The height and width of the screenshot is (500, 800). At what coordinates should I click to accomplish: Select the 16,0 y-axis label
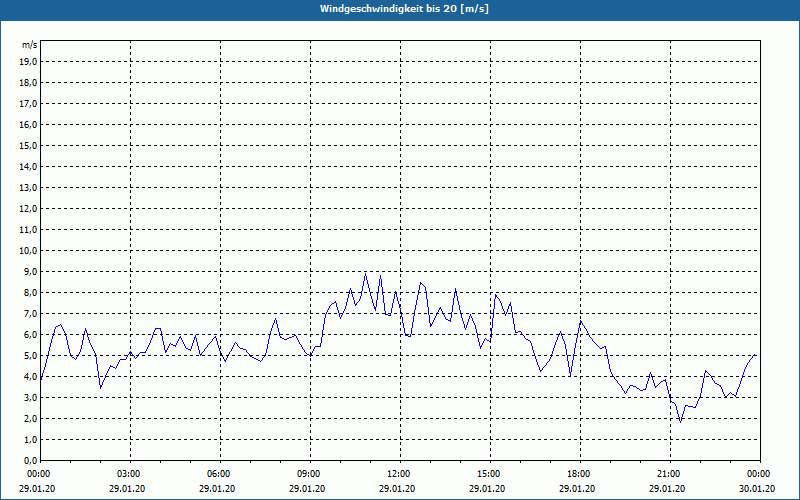(x=29, y=124)
